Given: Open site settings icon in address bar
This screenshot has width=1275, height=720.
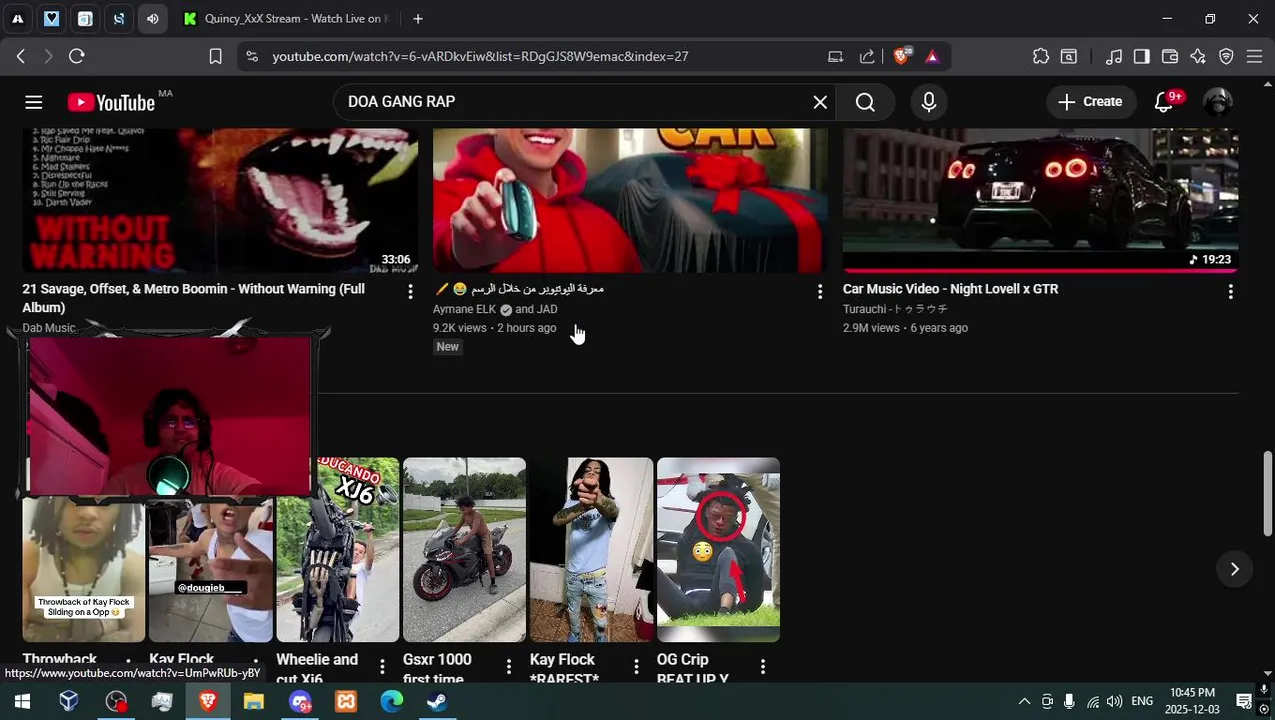Looking at the screenshot, I should tap(252, 56).
